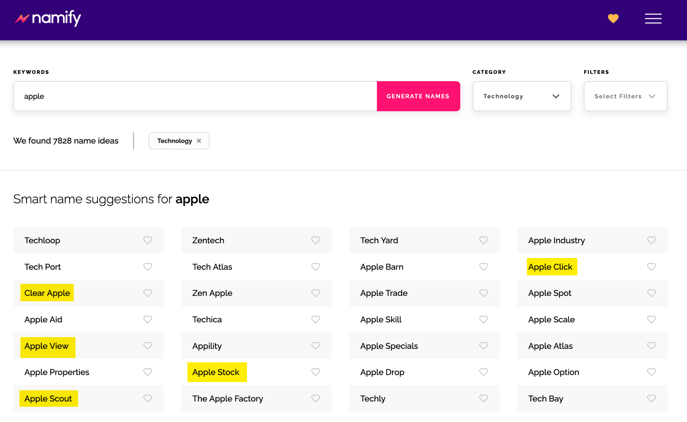Click heart icon beside Tech Yard
The height and width of the screenshot is (422, 687).
tap(484, 240)
